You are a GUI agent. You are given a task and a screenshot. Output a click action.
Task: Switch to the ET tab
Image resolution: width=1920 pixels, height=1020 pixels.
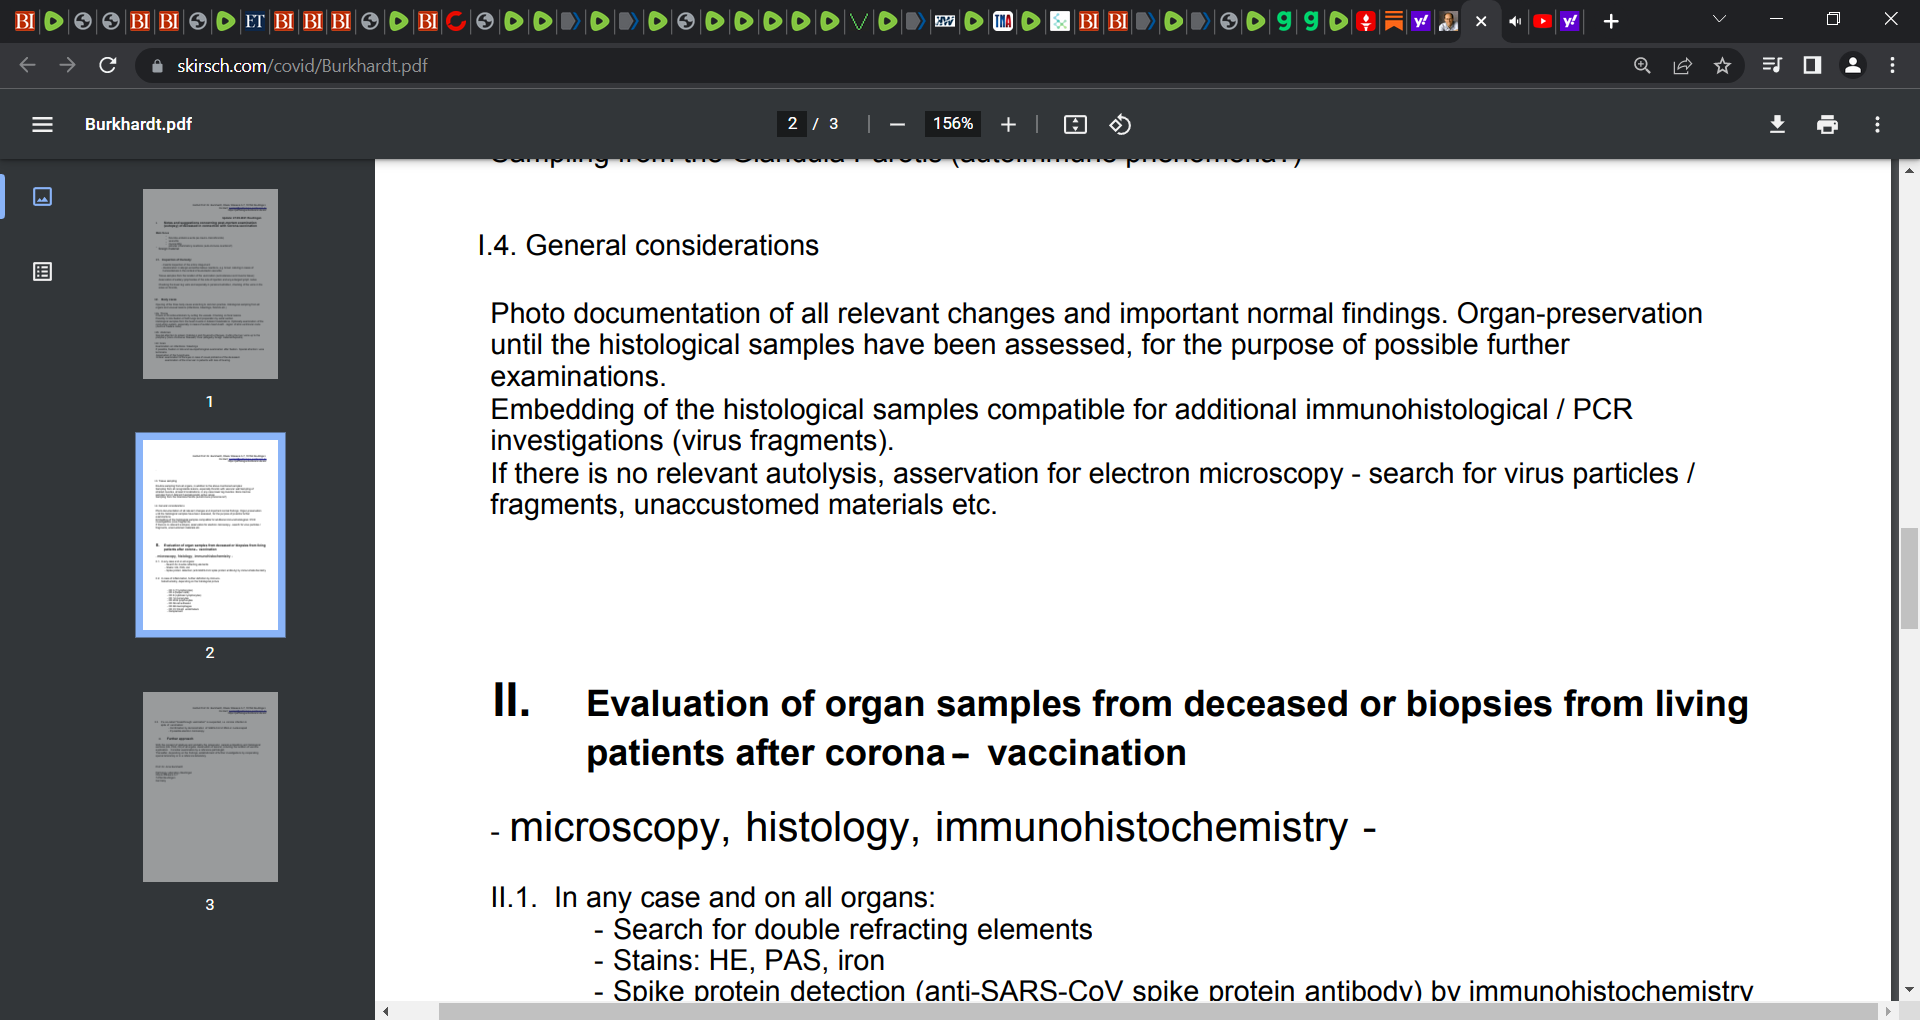click(x=255, y=21)
